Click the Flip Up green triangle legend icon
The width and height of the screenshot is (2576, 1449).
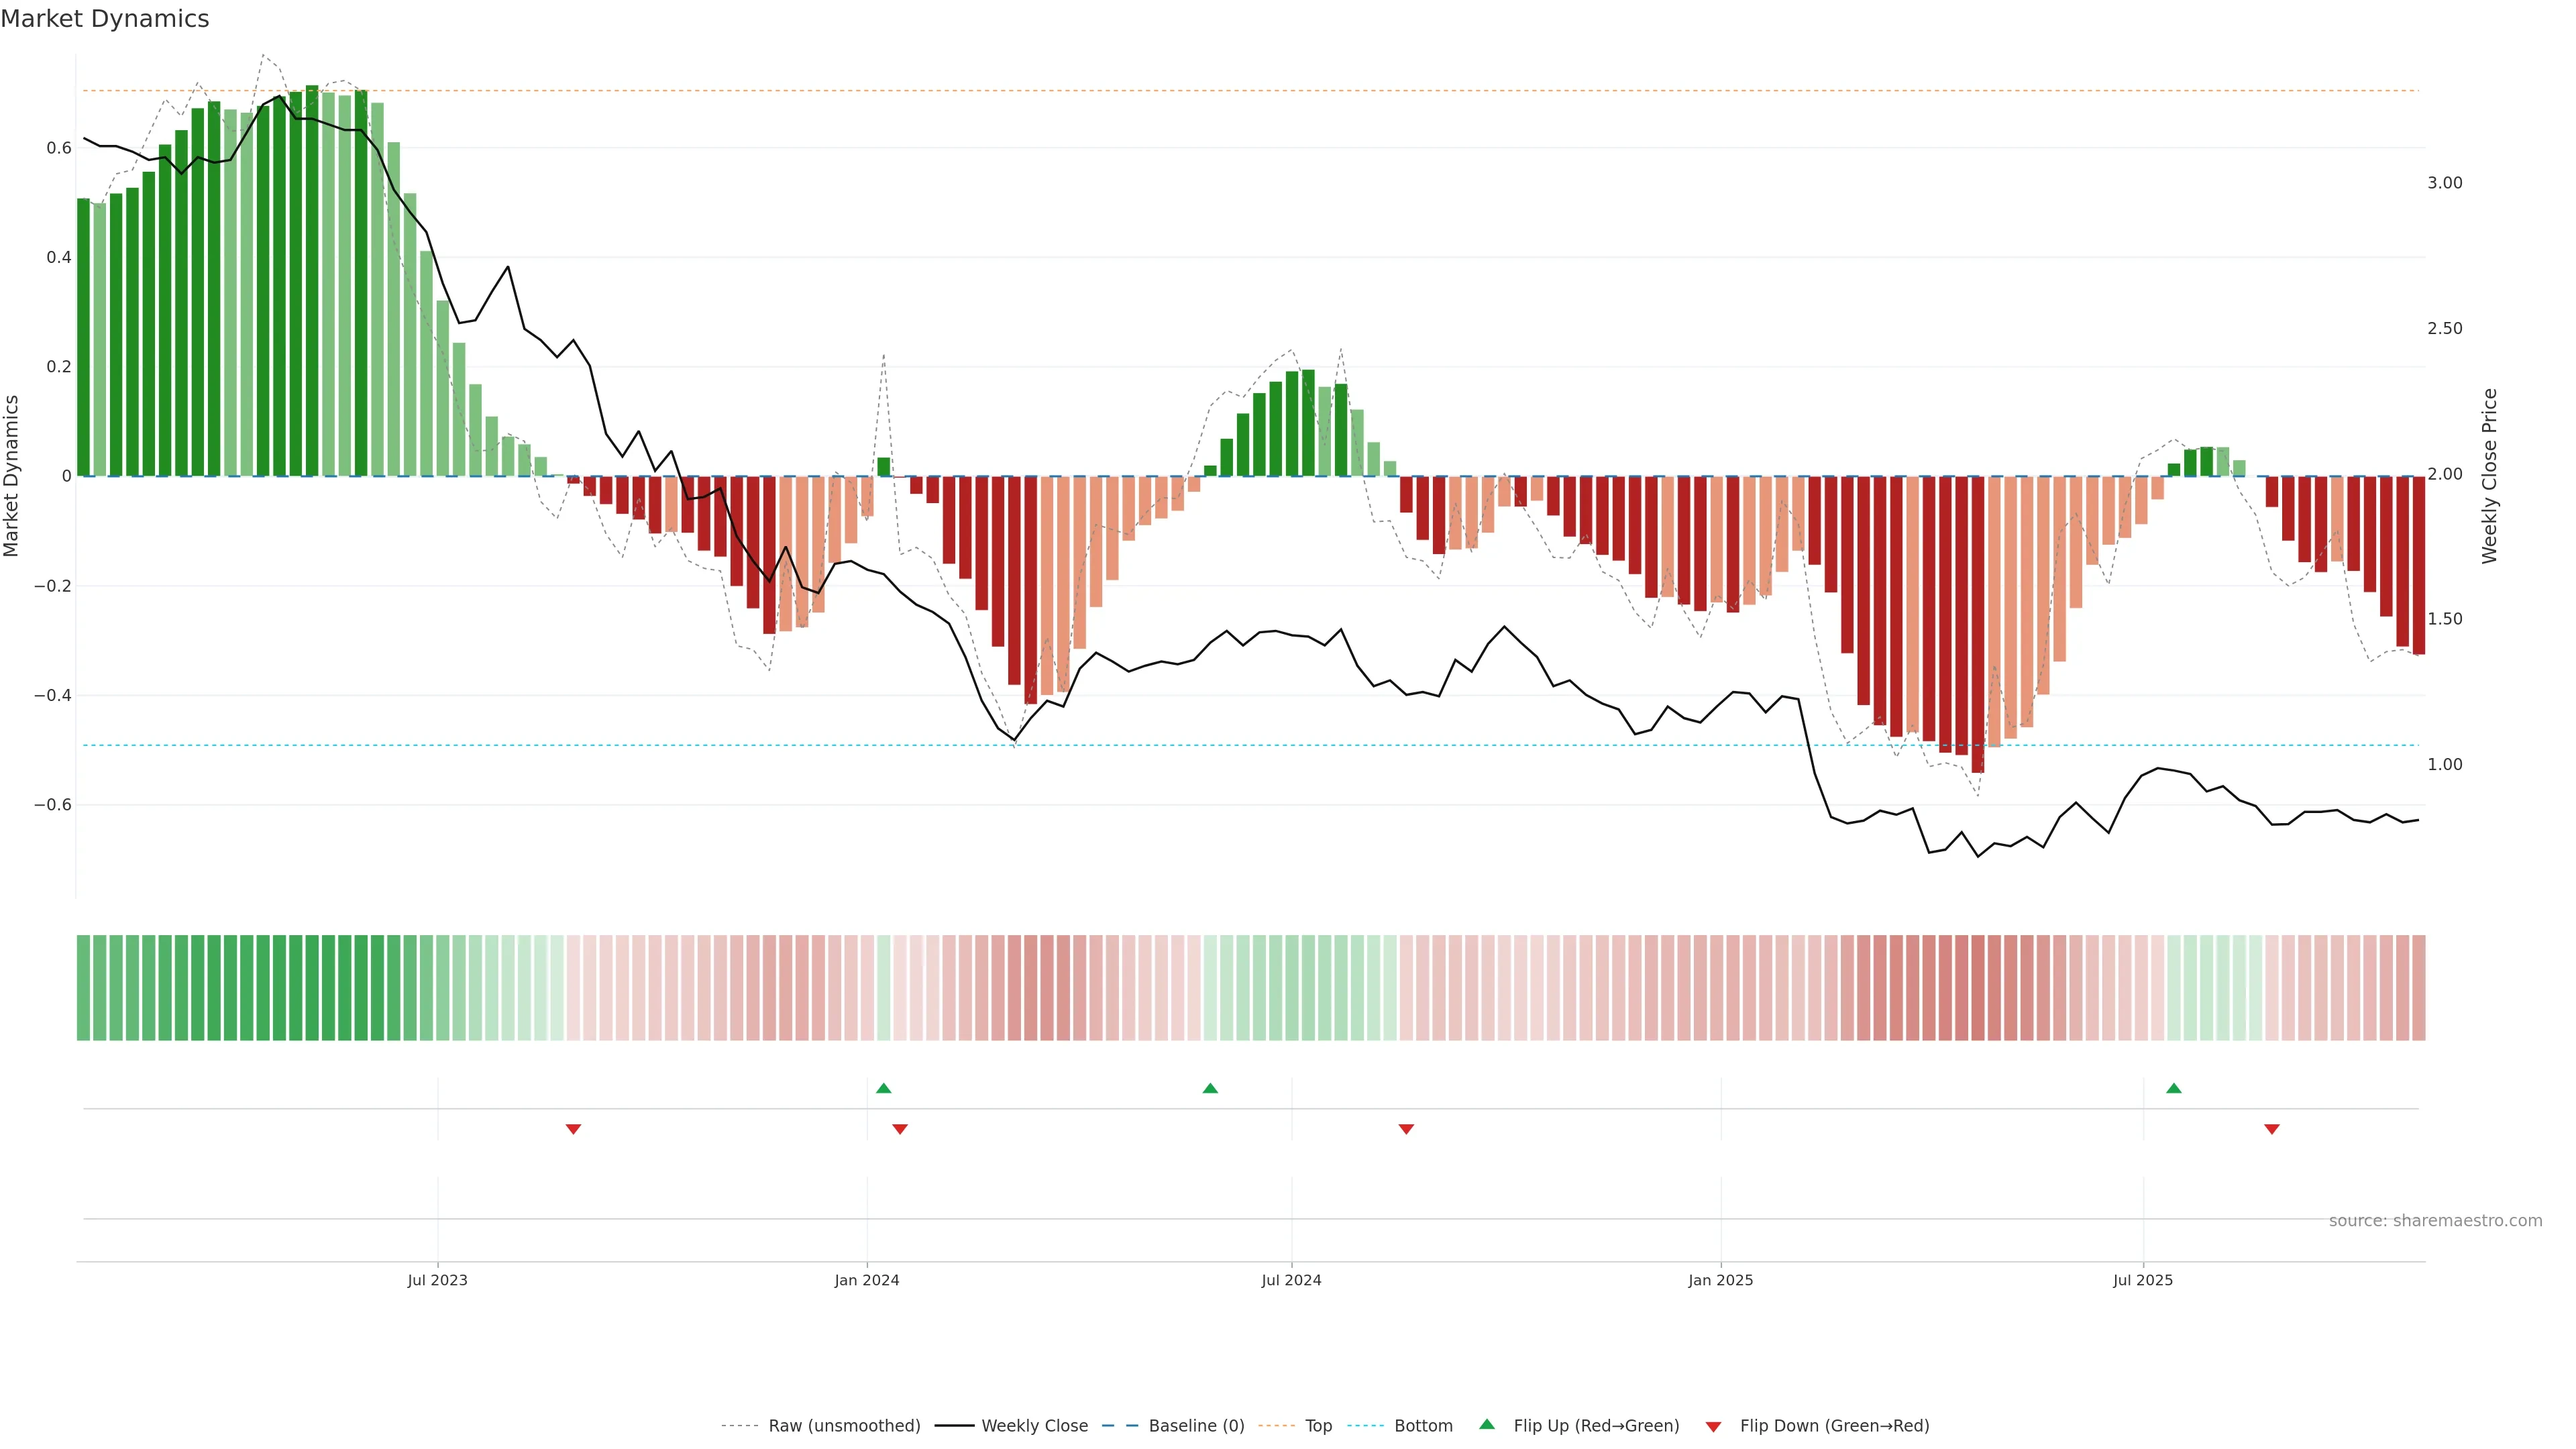point(1487,1424)
